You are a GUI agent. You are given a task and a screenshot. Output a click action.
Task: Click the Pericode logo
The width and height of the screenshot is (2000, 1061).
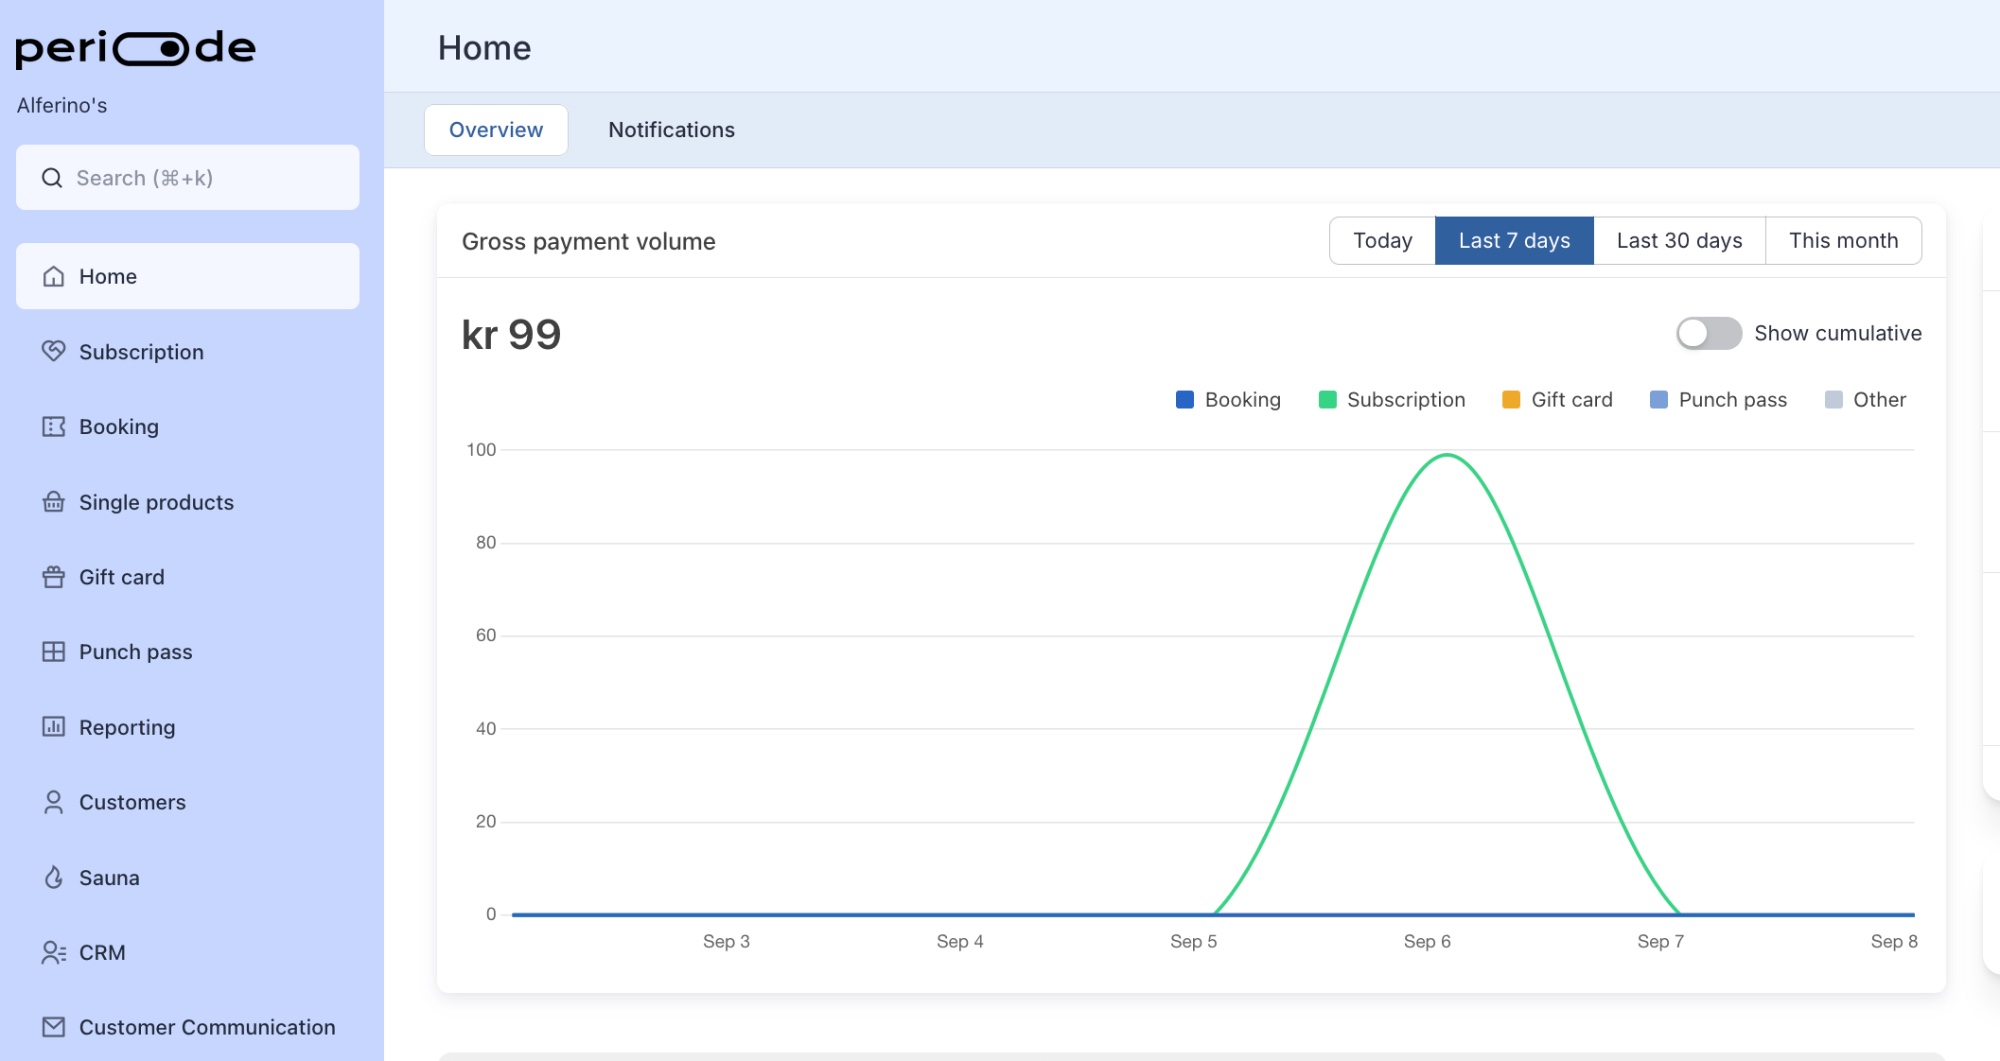[x=135, y=48]
